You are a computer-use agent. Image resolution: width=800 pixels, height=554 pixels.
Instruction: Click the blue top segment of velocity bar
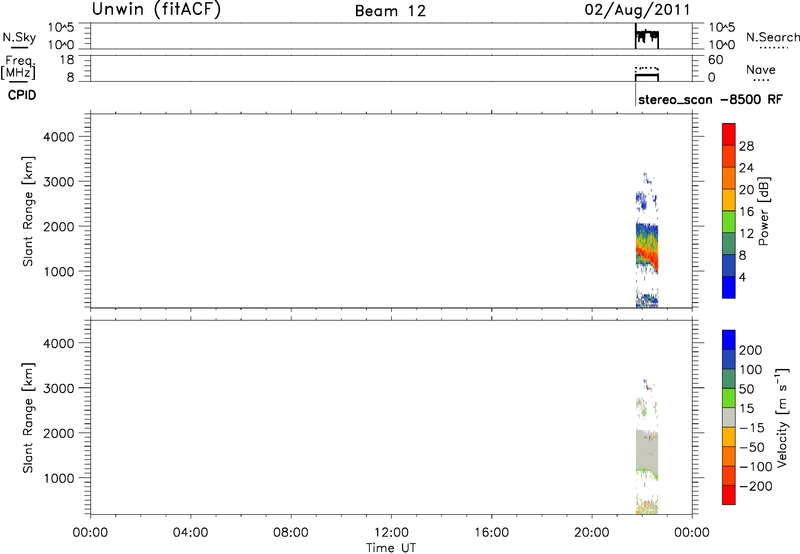click(729, 340)
